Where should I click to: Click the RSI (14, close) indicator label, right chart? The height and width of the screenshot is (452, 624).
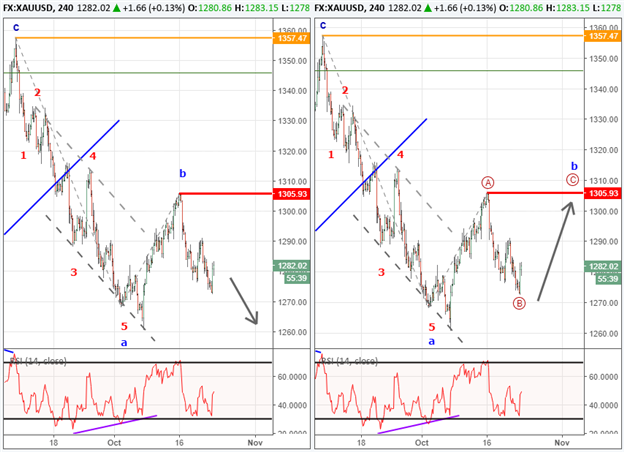(349, 361)
